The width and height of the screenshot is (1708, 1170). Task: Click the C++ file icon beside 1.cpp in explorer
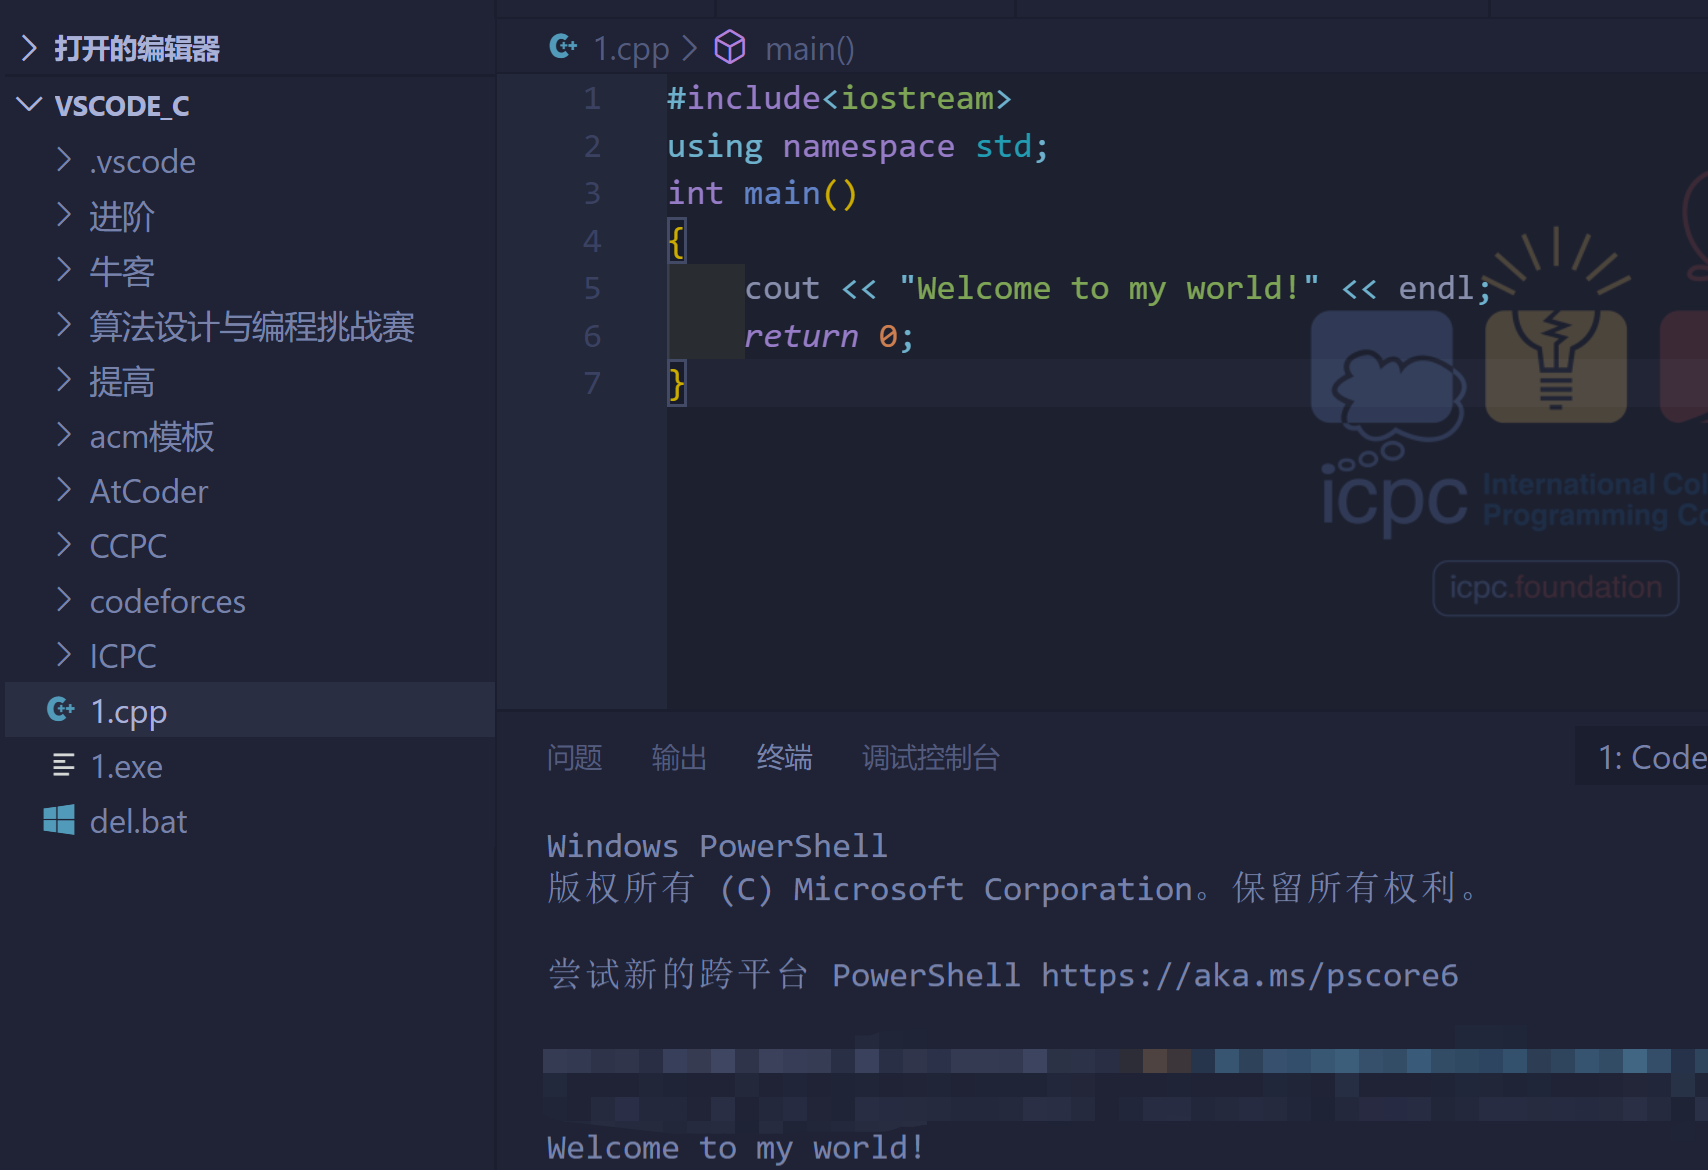point(61,709)
